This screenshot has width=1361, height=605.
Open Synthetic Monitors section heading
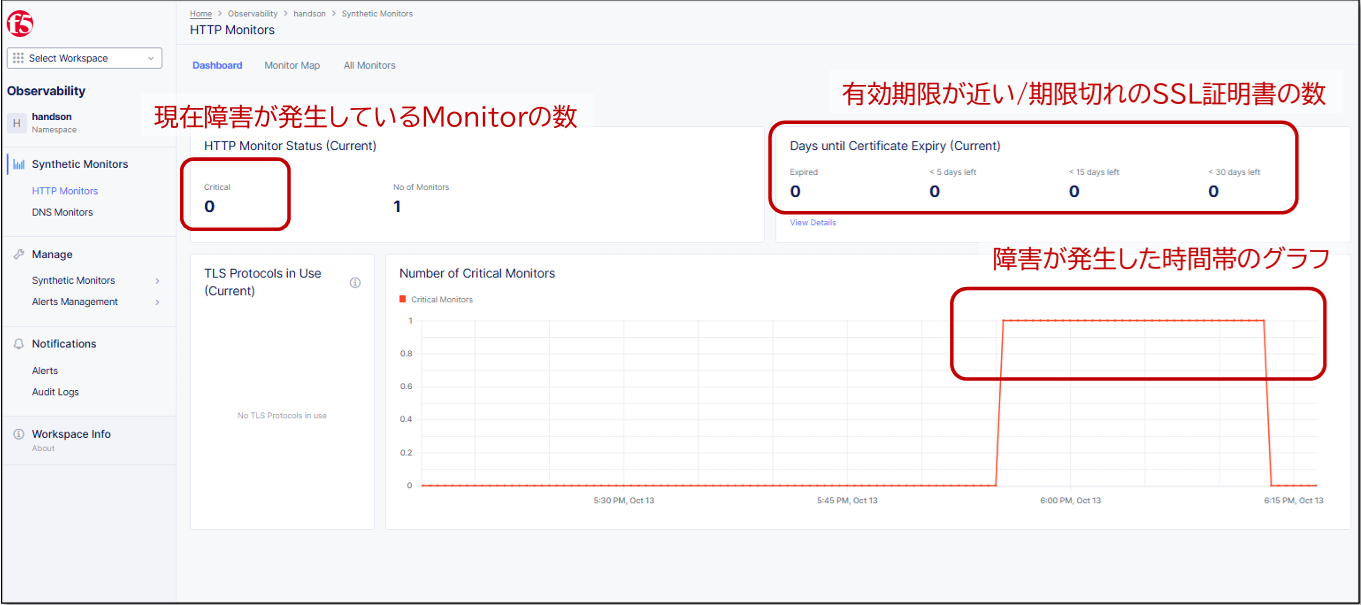point(80,164)
